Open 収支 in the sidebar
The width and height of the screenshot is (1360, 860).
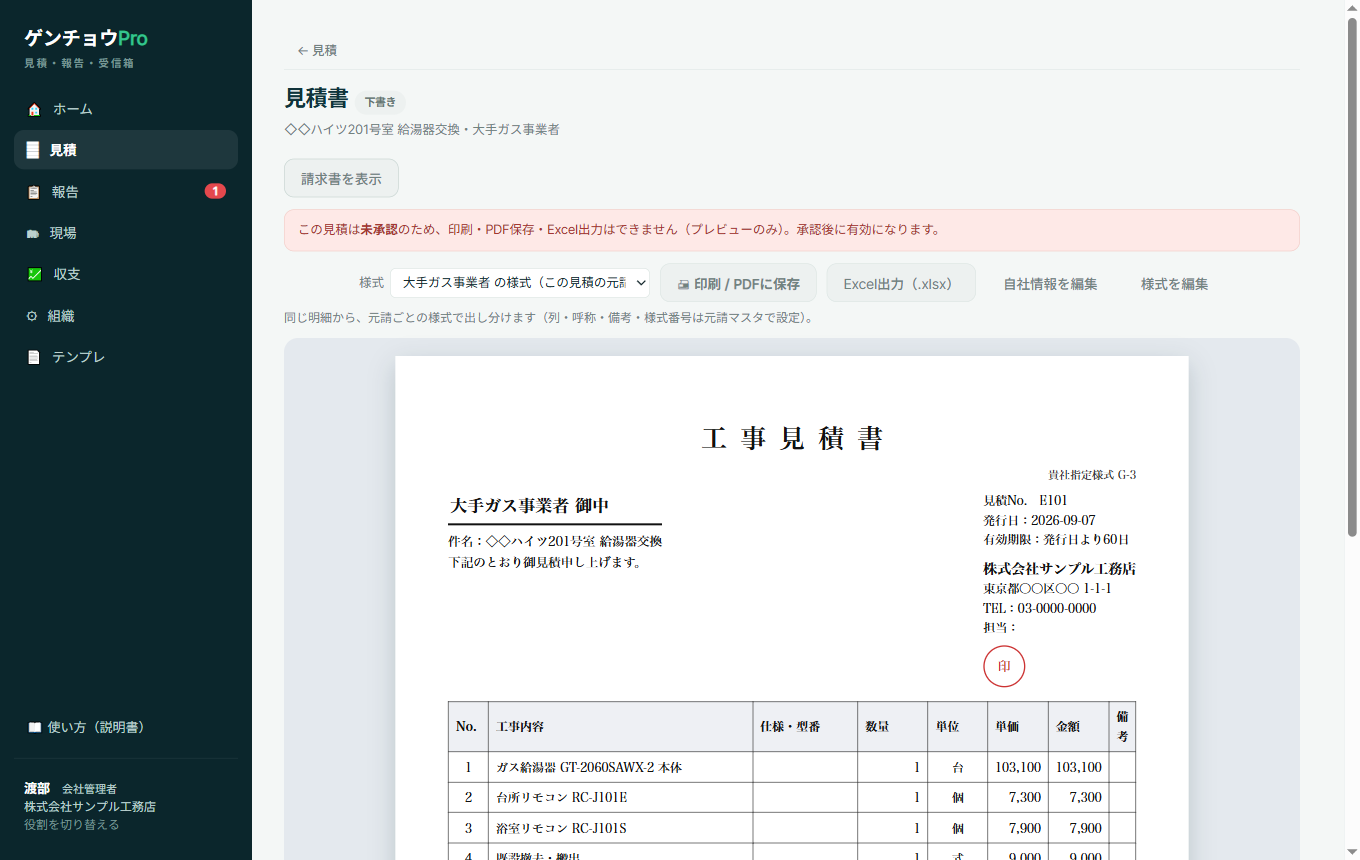(x=126, y=274)
